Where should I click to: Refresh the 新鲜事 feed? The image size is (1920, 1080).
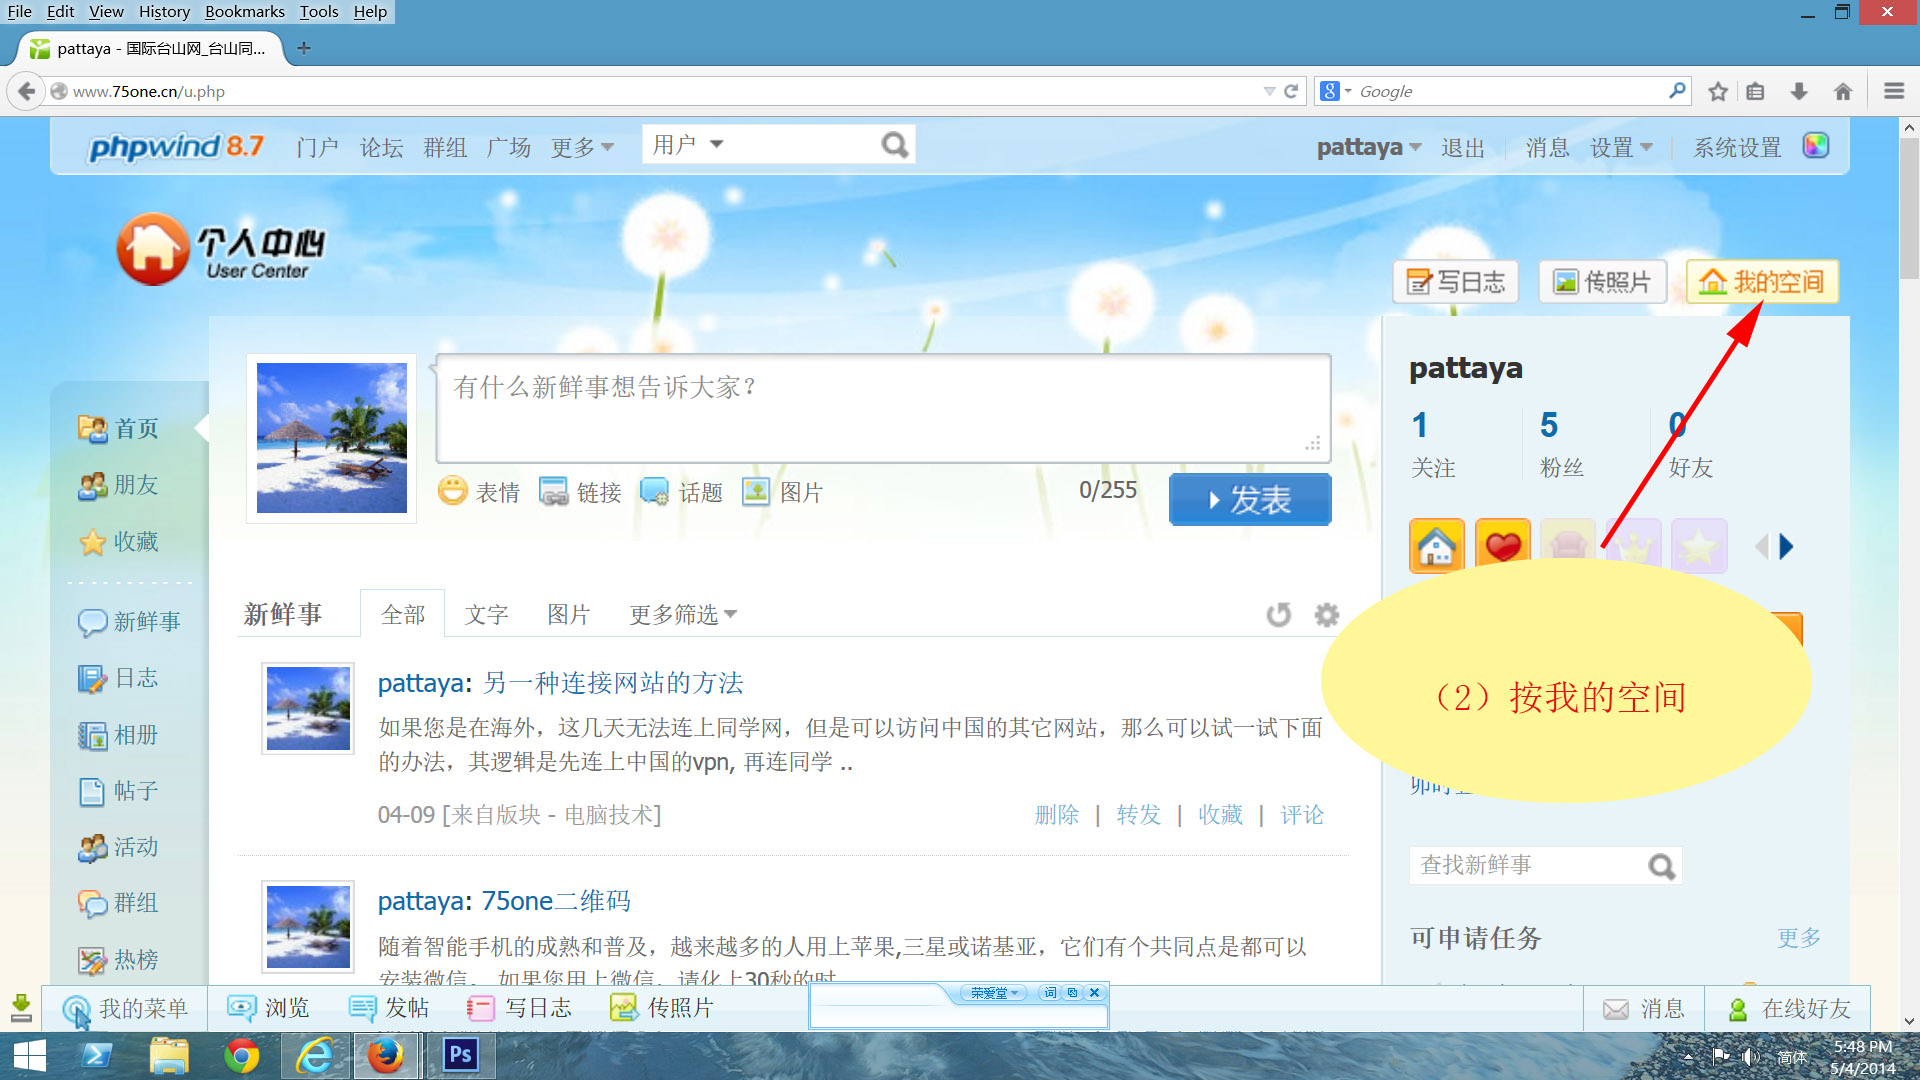pos(1278,614)
